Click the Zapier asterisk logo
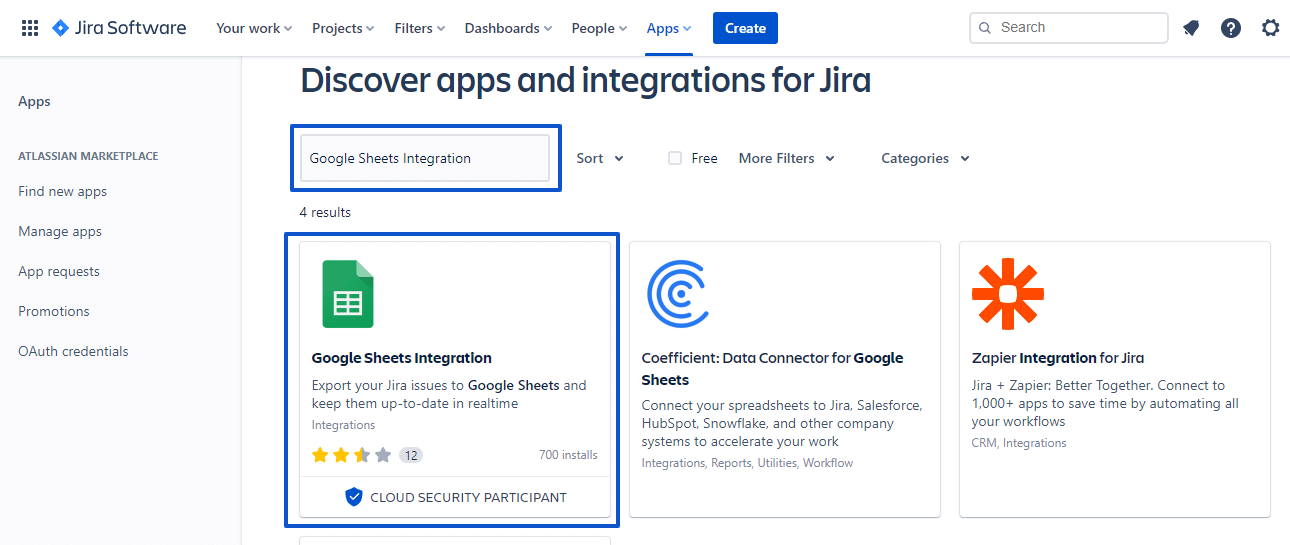Viewport: 1290px width, 545px height. pyautogui.click(x=1008, y=294)
